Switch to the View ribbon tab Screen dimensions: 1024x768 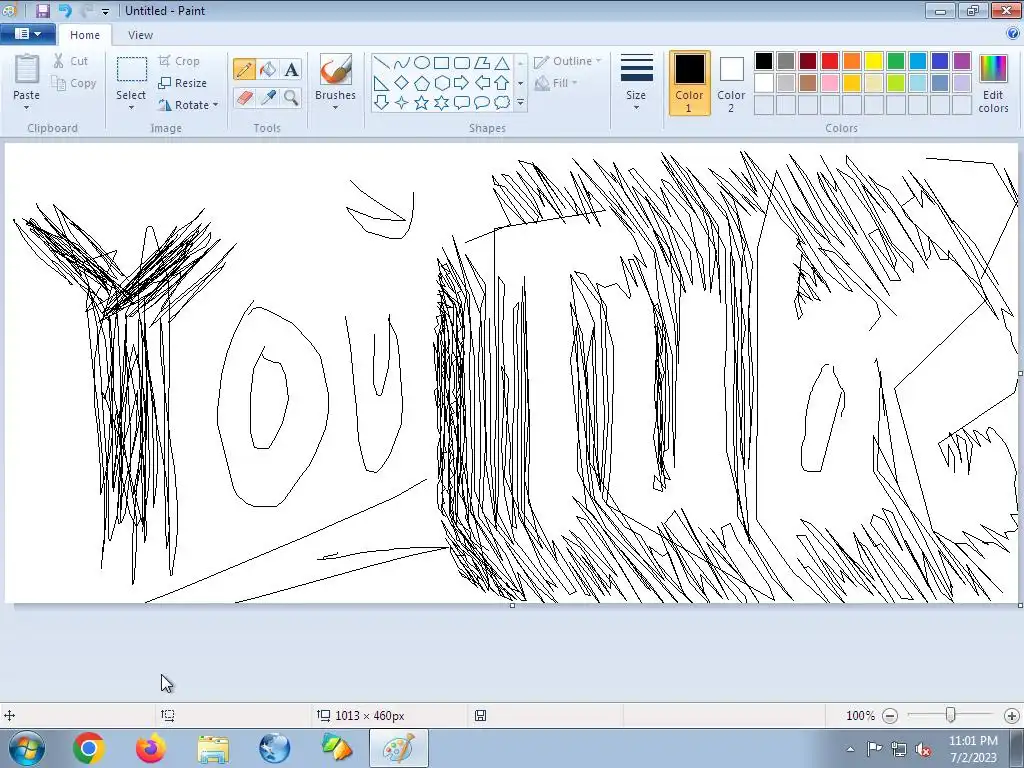pyautogui.click(x=140, y=35)
